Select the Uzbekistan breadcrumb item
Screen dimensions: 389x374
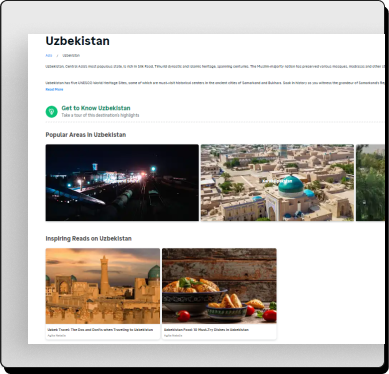point(71,55)
